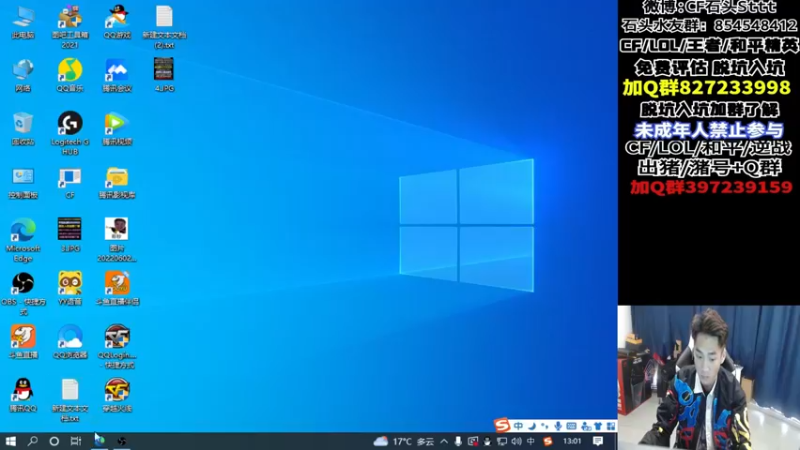Image resolution: width=800 pixels, height=450 pixels.
Task: Open Cortana circle on taskbar
Action: [x=54, y=441]
